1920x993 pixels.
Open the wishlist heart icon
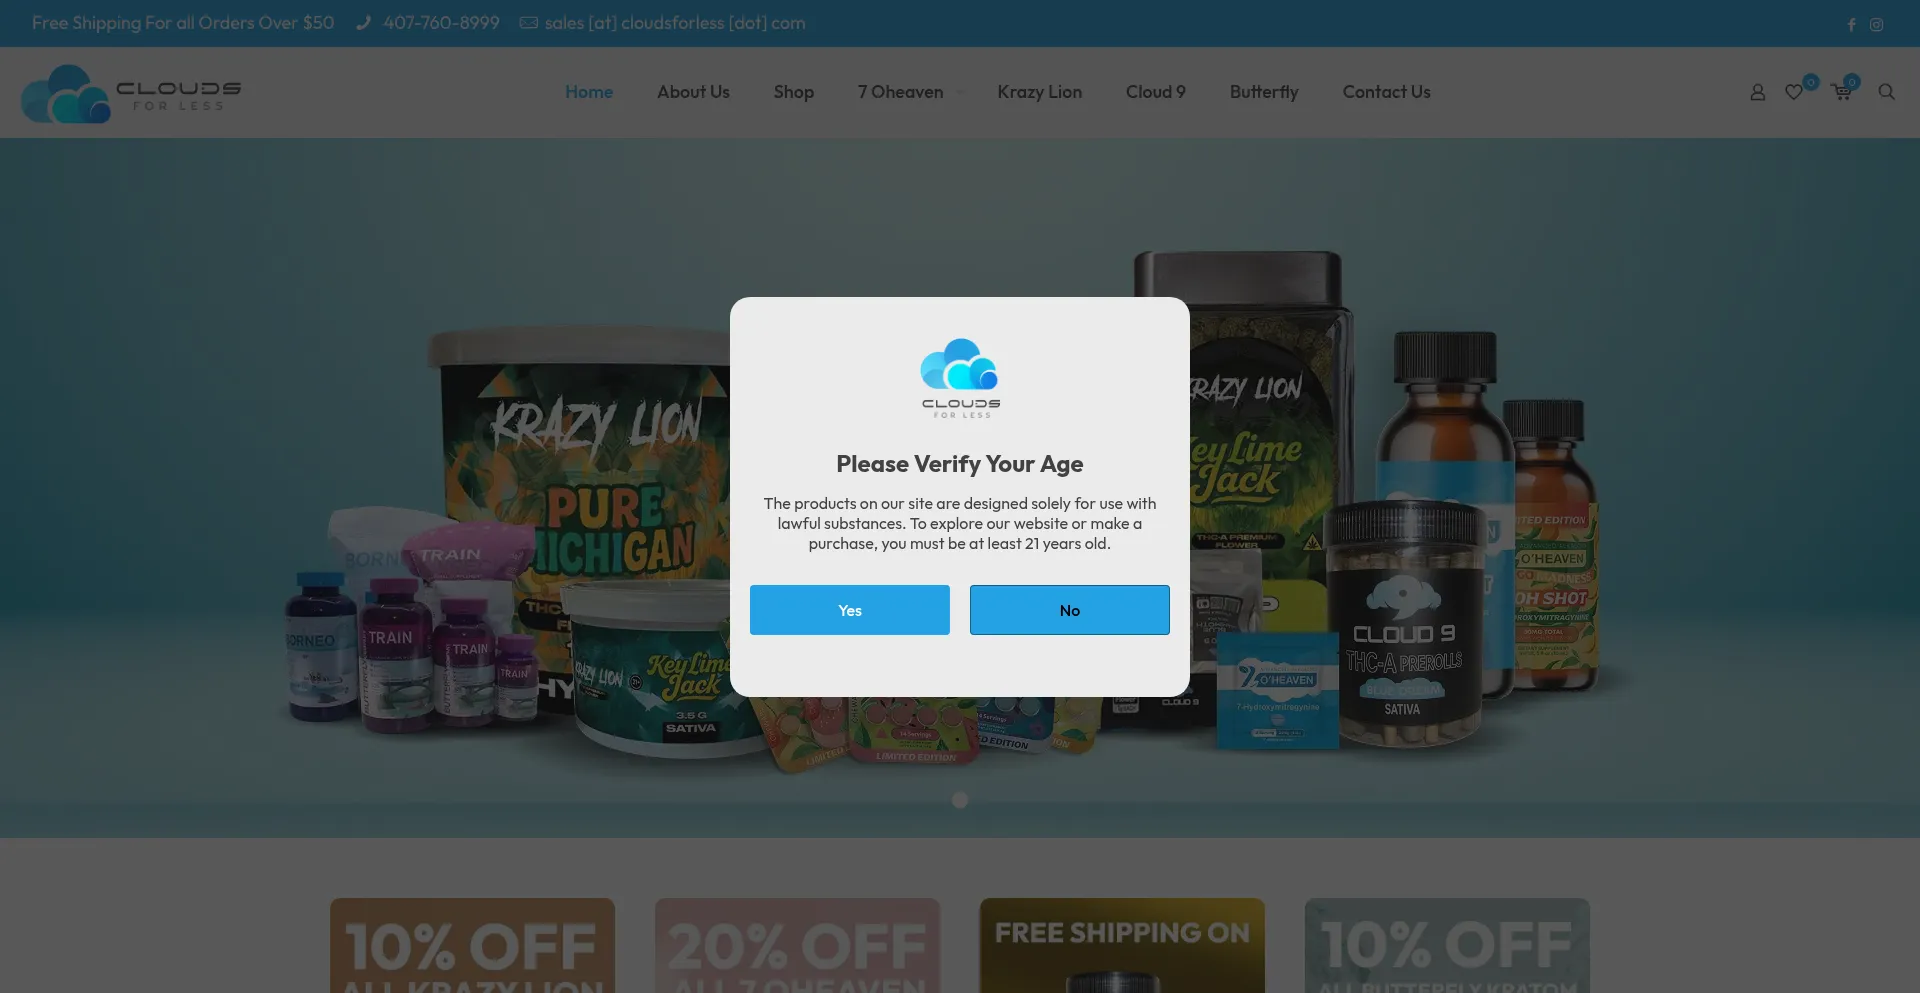pos(1794,92)
